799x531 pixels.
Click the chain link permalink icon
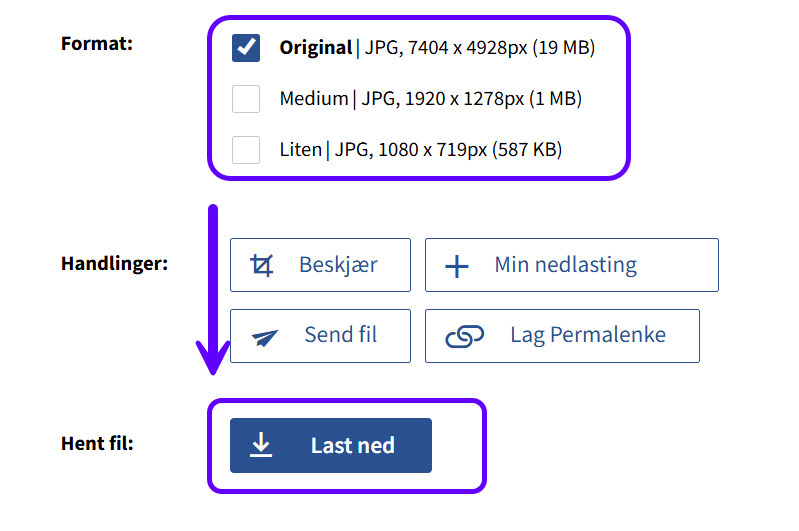click(x=464, y=336)
